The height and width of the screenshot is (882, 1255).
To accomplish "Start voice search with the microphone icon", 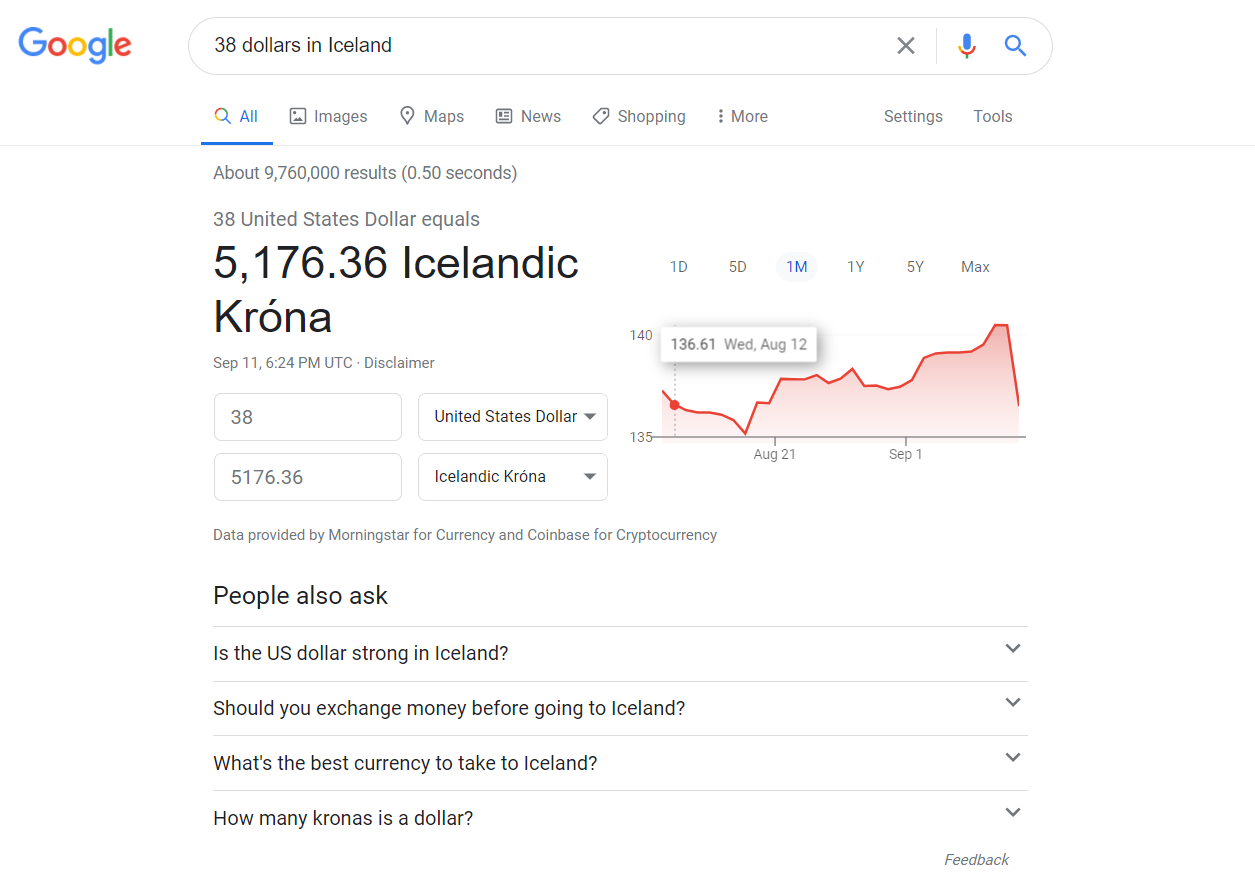I will tap(966, 45).
